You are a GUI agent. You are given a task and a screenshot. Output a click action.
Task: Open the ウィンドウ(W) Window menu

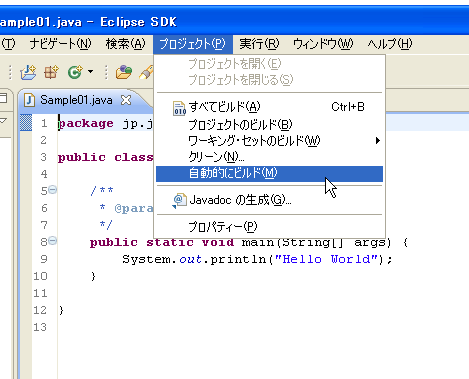(x=323, y=44)
